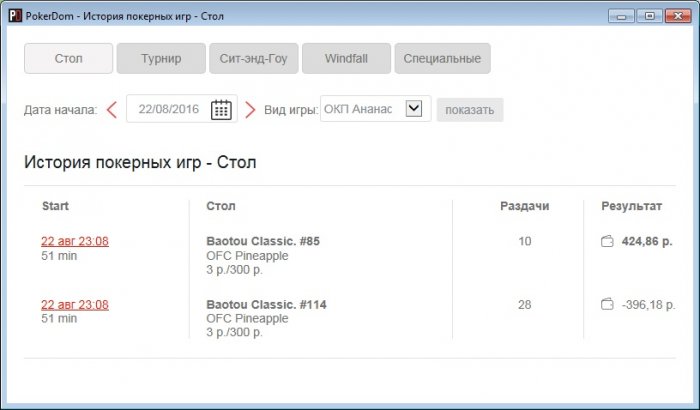Viewport: 700px width, 410px height.
Task: Expand the ОКП Ананас game type dropdown
Action: (x=414, y=109)
